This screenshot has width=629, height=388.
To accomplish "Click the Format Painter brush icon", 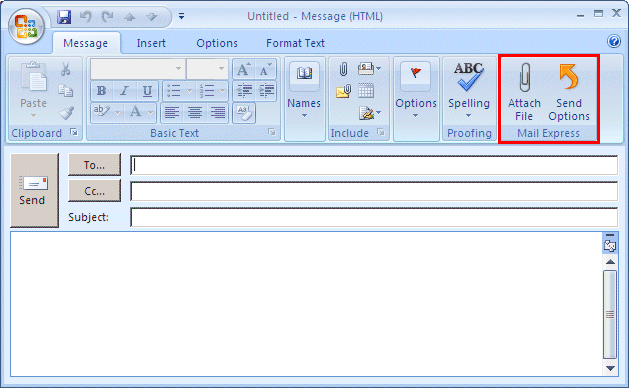I will (66, 113).
